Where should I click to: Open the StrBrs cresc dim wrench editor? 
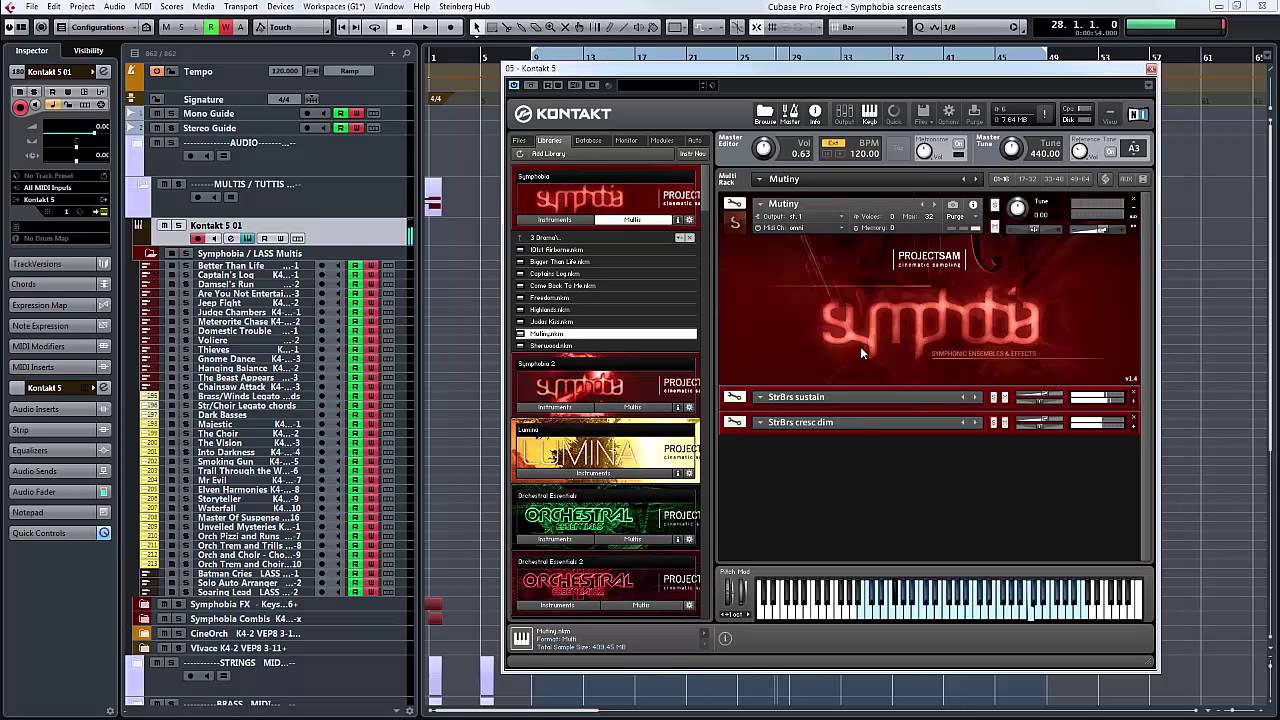tap(734, 422)
